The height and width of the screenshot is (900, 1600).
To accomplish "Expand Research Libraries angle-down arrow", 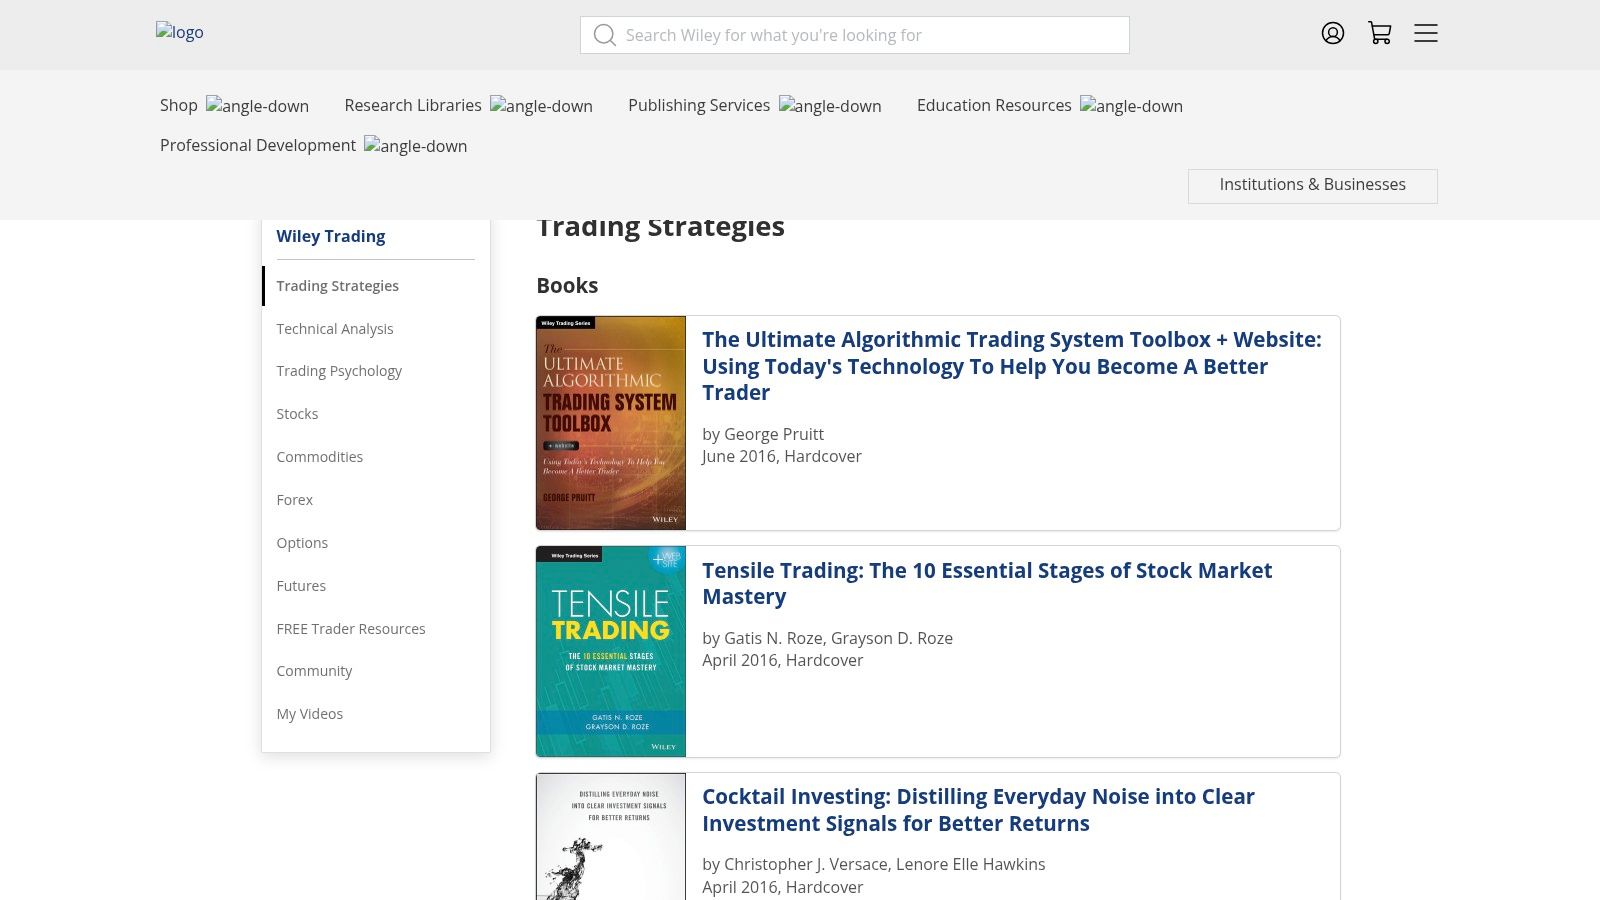I will coord(541,106).
